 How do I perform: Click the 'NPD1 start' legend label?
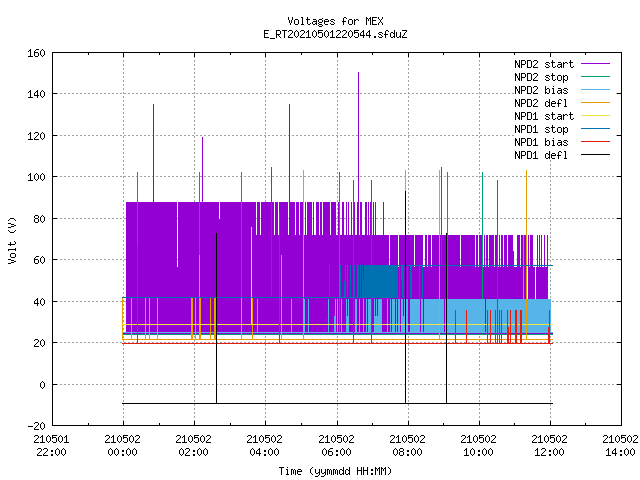pos(544,116)
